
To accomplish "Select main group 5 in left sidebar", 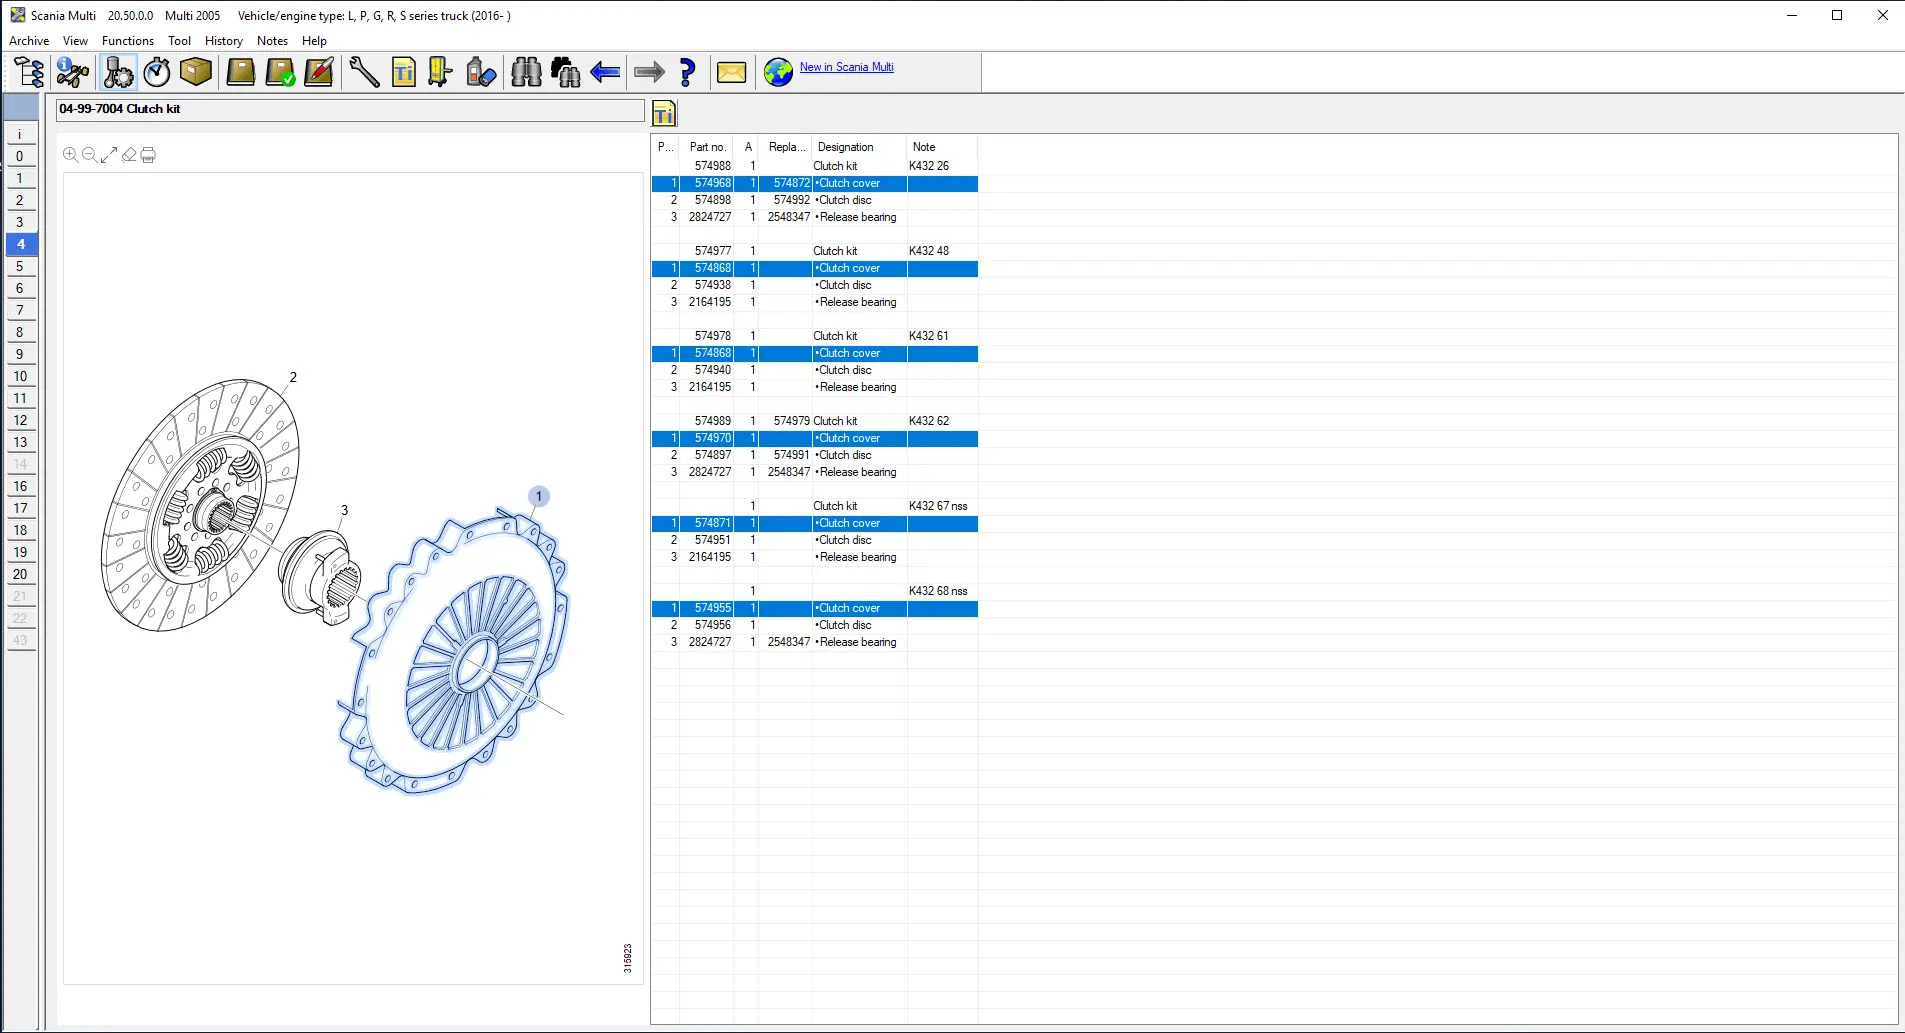I will (20, 266).
